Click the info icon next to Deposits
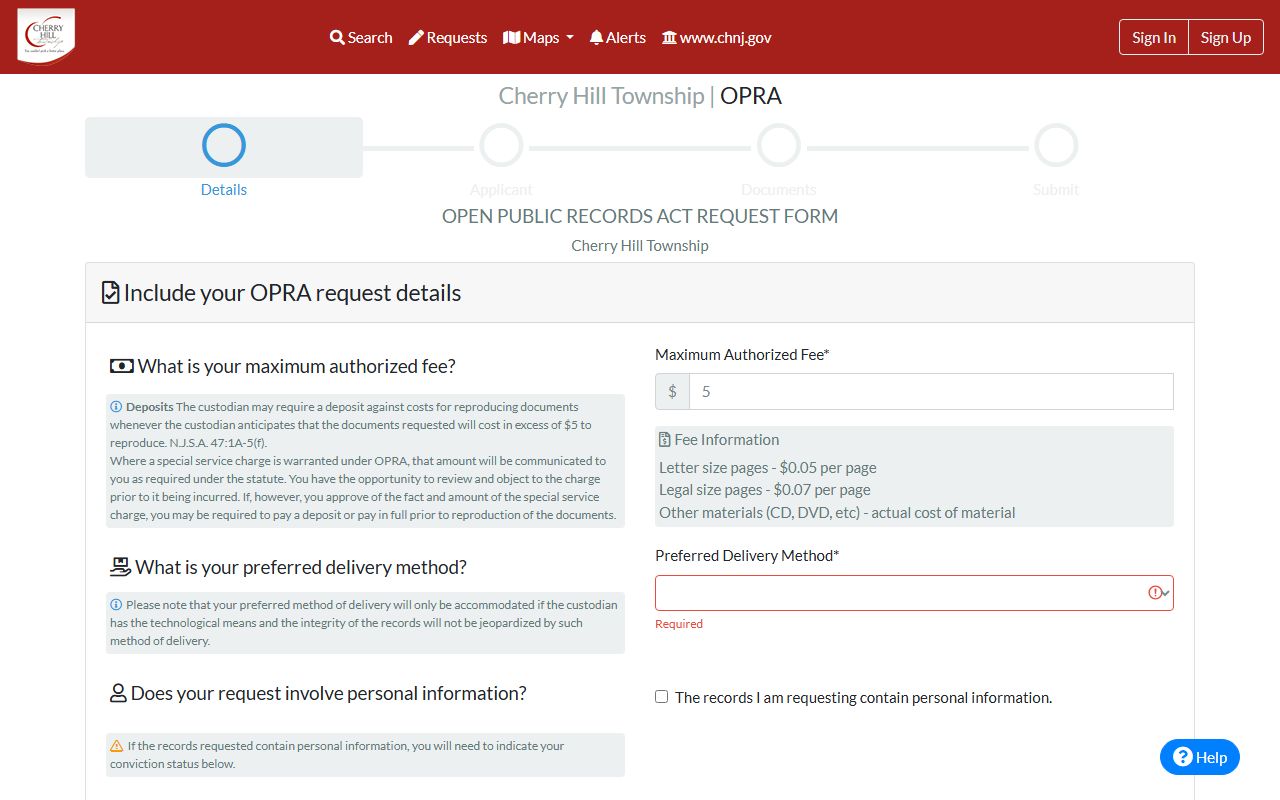Viewport: 1280px width, 800px height. [x=116, y=407]
